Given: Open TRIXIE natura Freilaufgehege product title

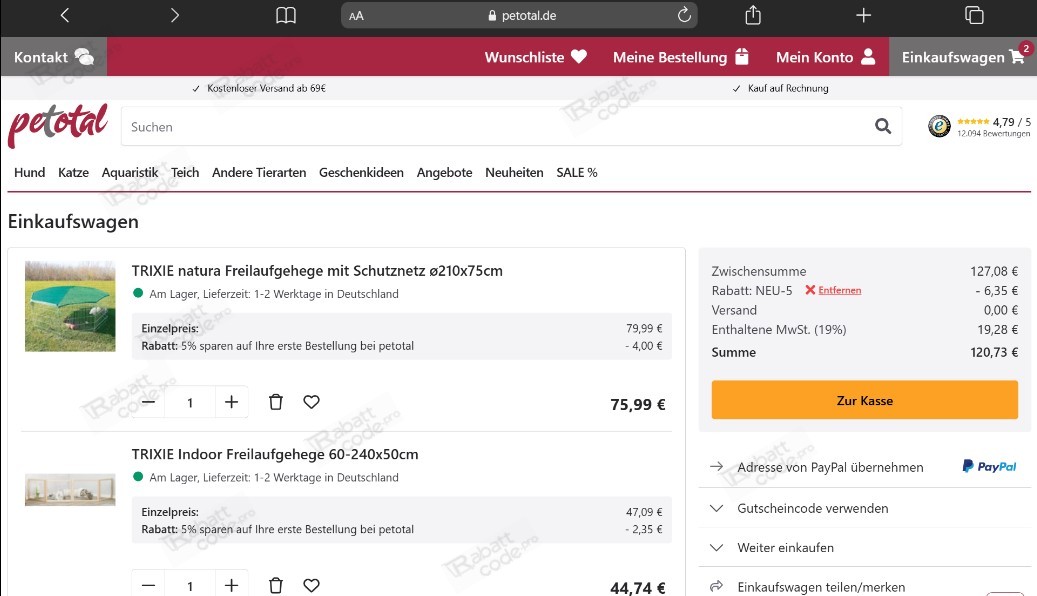Looking at the screenshot, I should pyautogui.click(x=317, y=271).
